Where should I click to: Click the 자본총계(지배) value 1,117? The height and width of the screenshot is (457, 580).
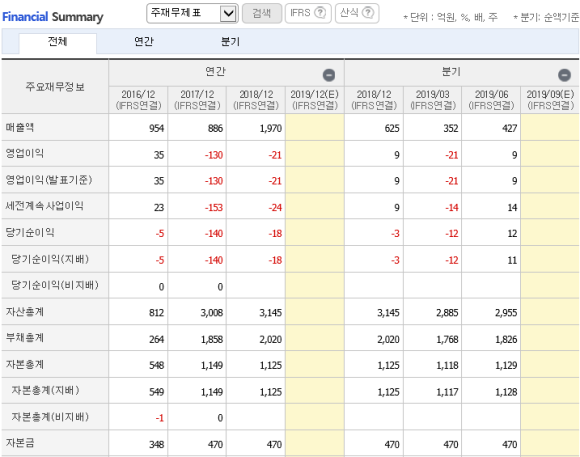pos(447,392)
